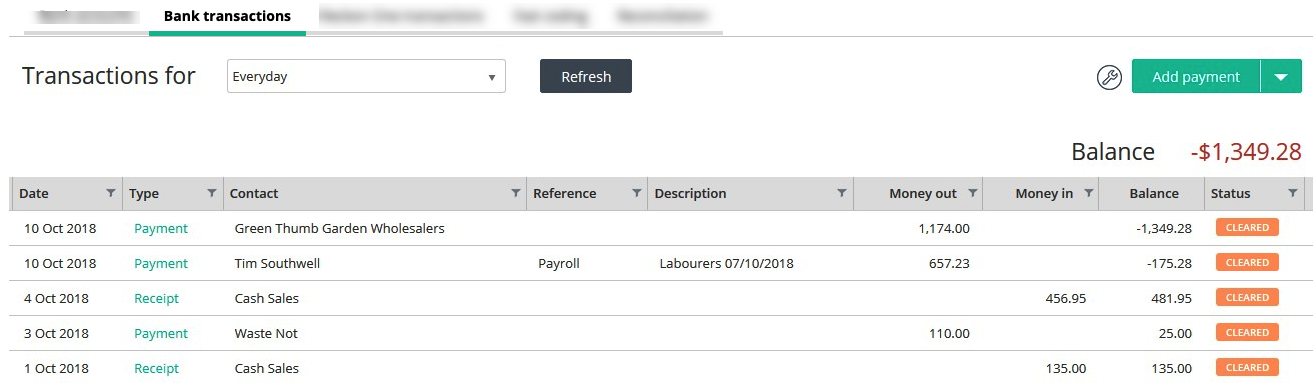This screenshot has height=384, width=1316.
Task: Expand the Add payment dropdown arrow
Action: click(x=1281, y=77)
